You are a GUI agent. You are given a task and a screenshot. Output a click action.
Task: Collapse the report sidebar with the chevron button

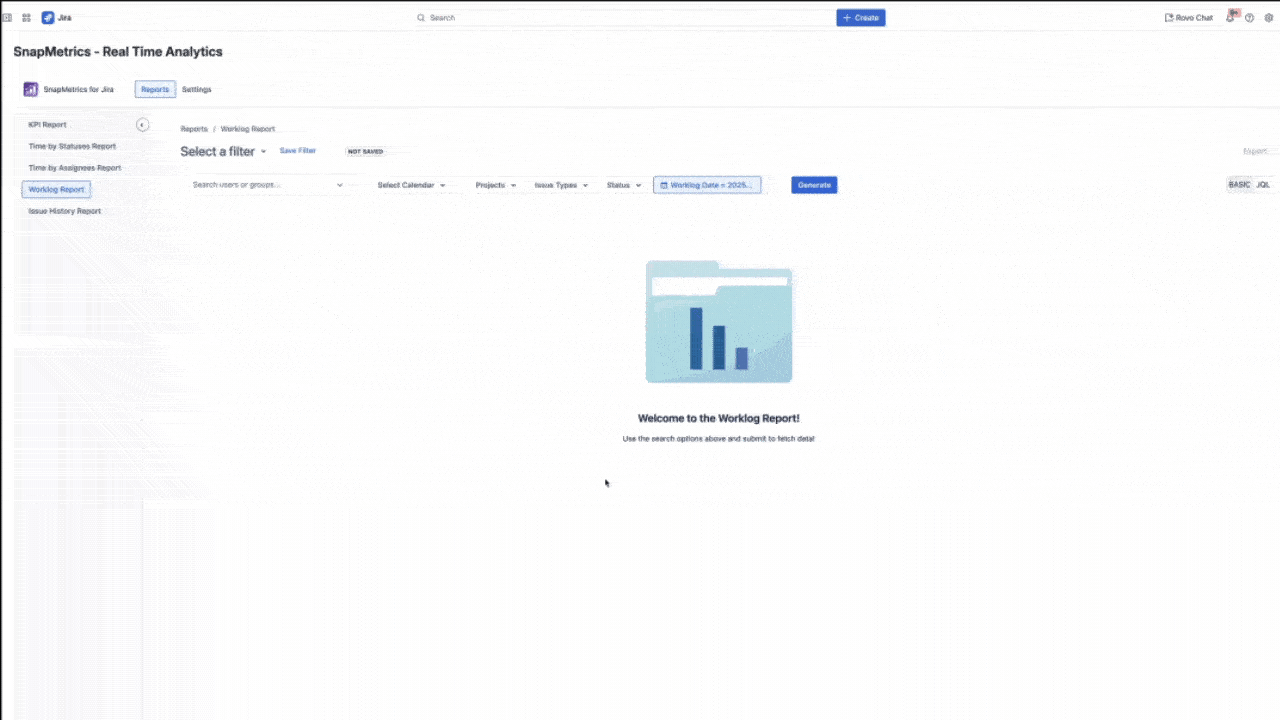tap(143, 124)
